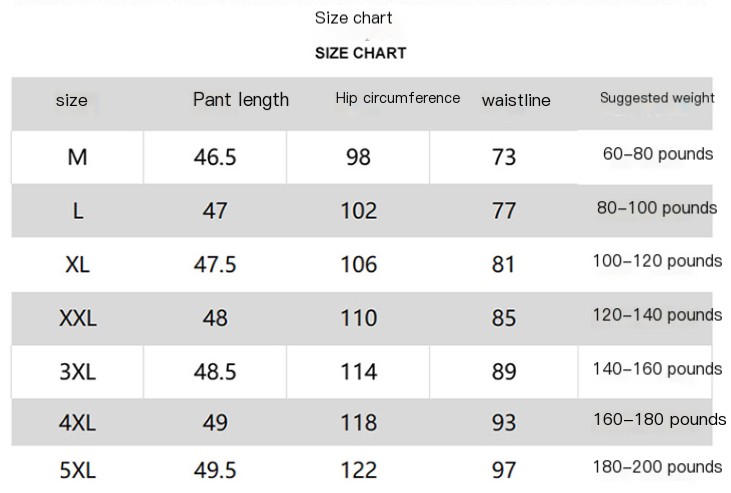This screenshot has height=493, width=731.
Task: Click the XXL size row label
Action: click(x=77, y=318)
